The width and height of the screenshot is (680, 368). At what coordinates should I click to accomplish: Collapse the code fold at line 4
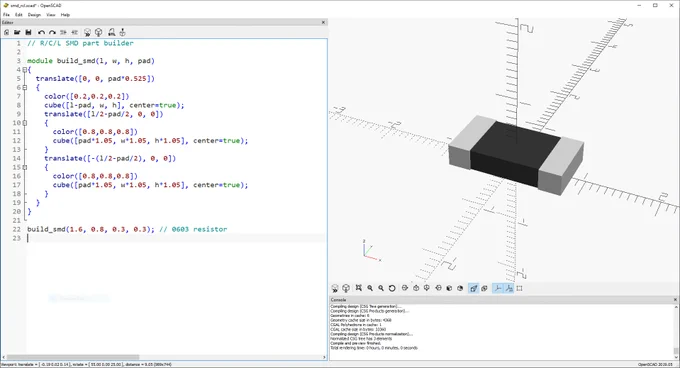(25, 70)
